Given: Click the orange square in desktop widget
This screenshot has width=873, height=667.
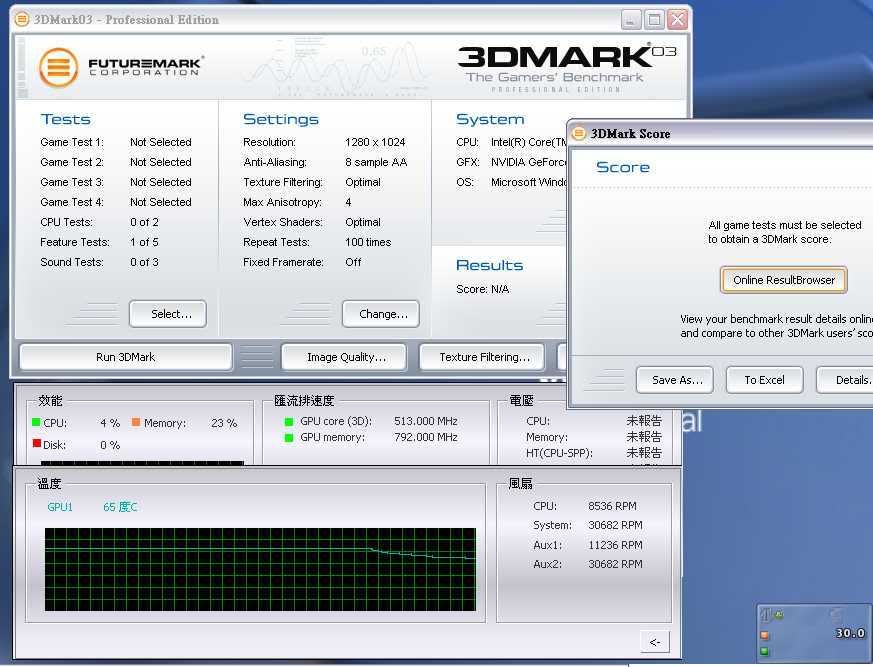Looking at the screenshot, I should (765, 635).
